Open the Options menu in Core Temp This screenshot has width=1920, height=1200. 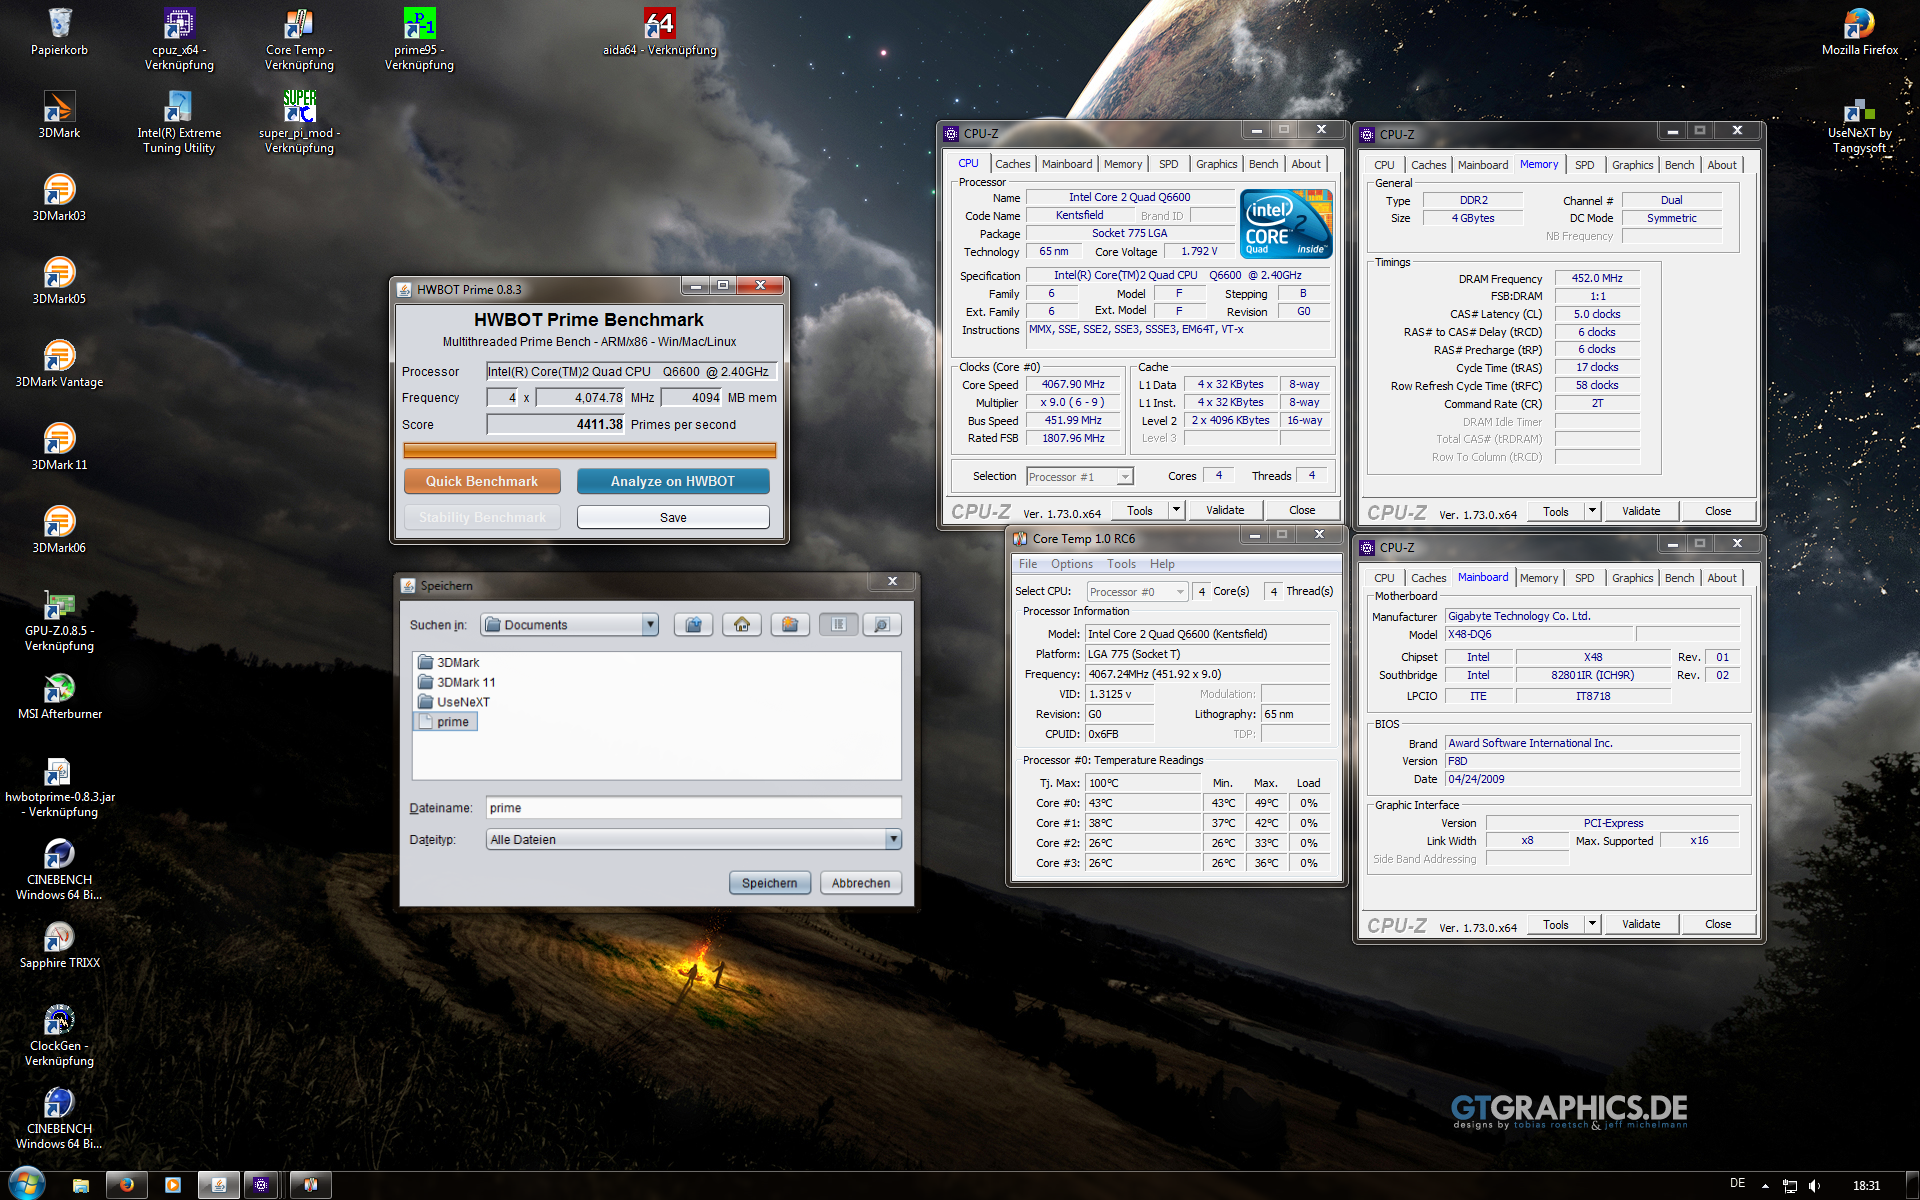point(1071,564)
